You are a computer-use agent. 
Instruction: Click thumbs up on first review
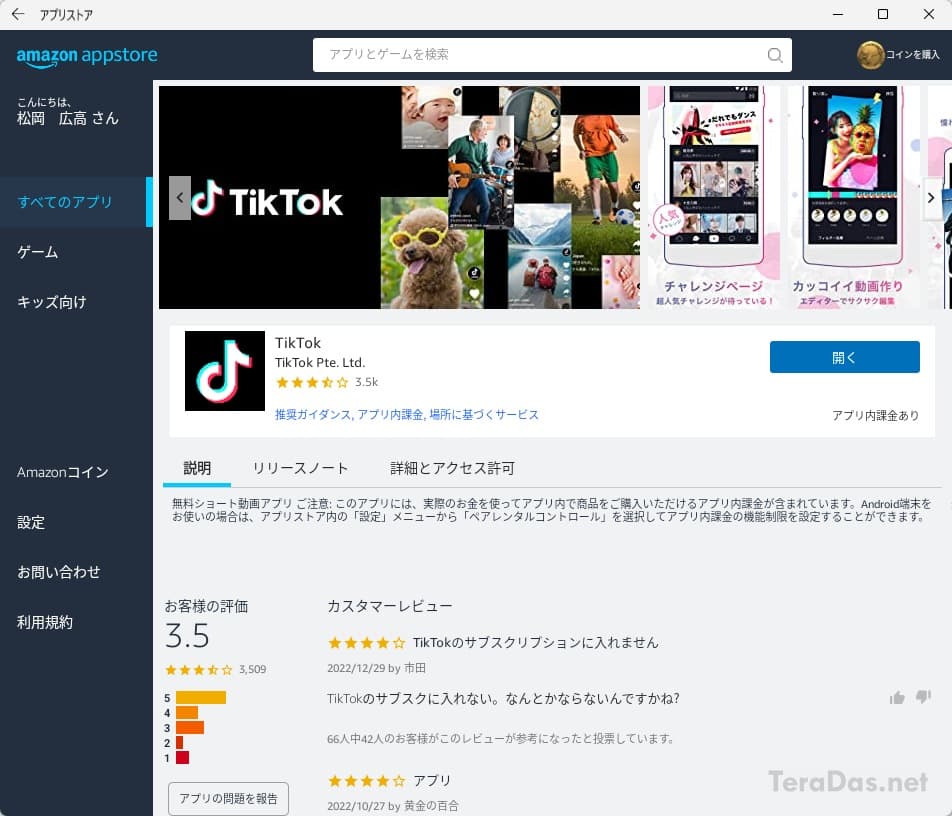pyautogui.click(x=897, y=698)
